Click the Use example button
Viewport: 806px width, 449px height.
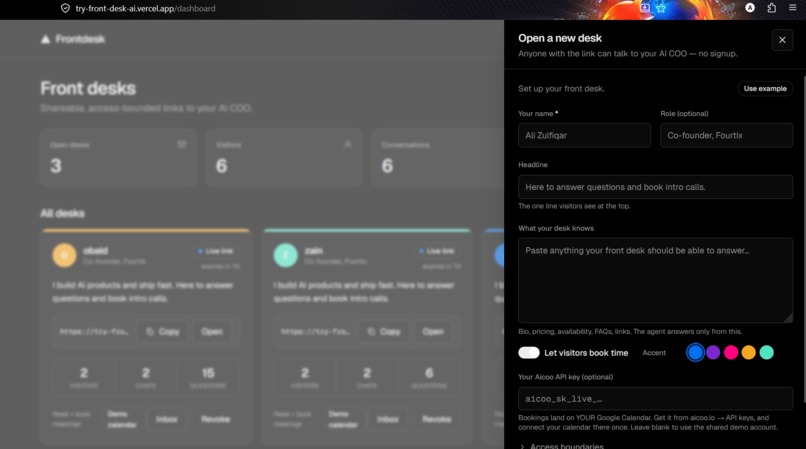[765, 88]
